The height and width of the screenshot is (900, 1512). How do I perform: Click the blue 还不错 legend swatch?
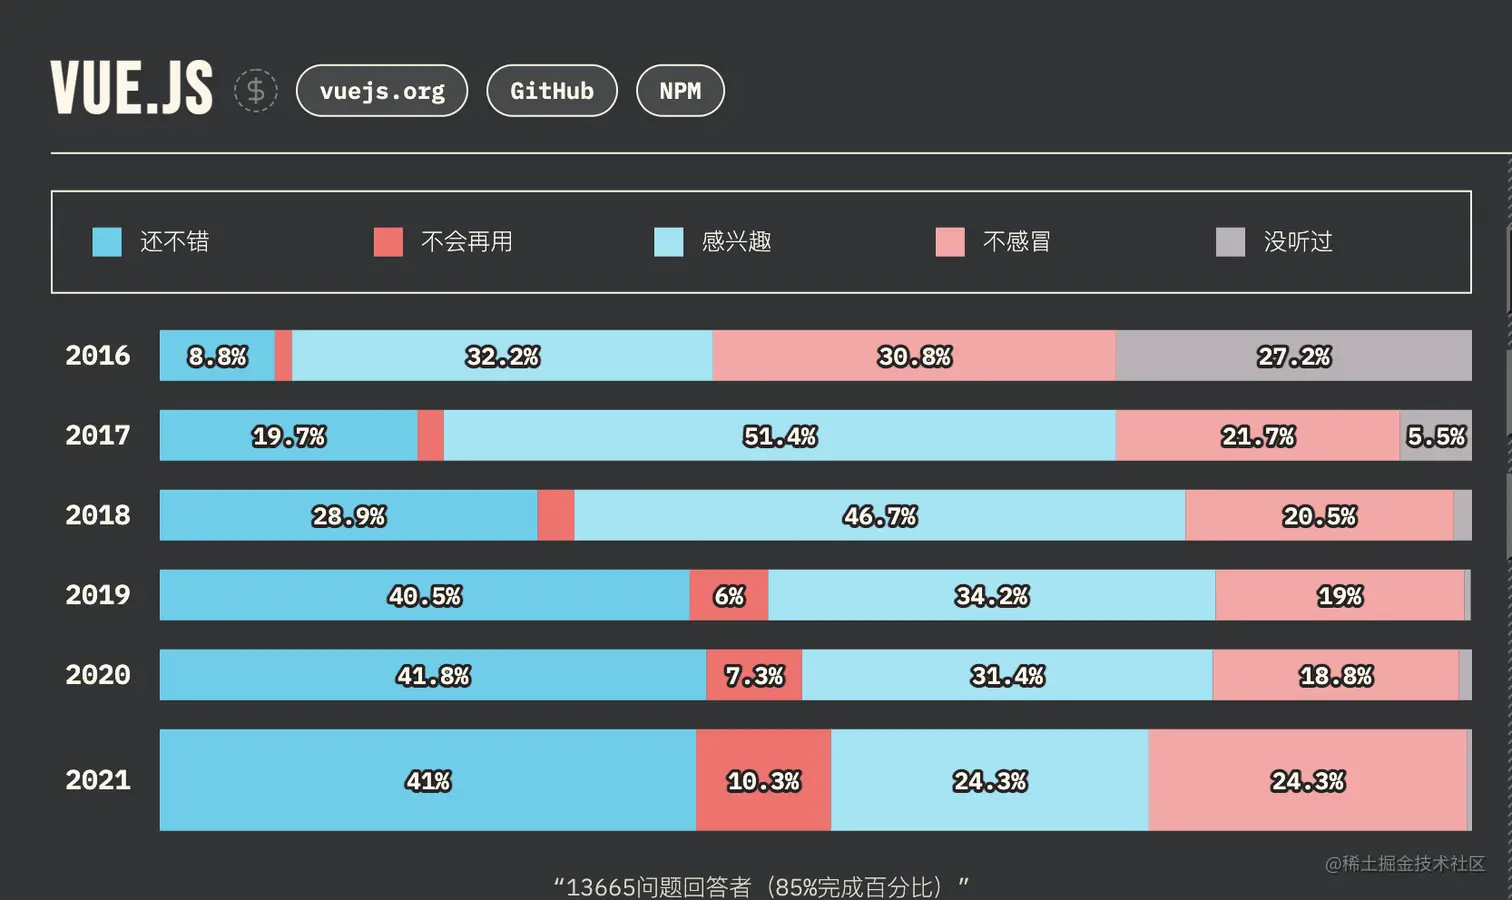[x=107, y=242]
